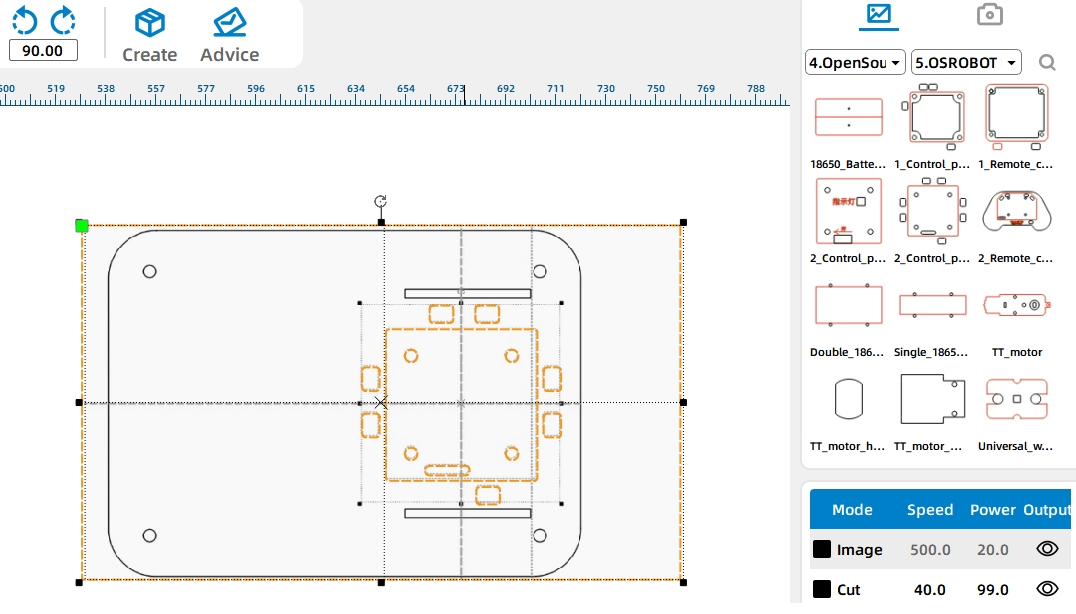Click the top-right corner selection handle

(683, 222)
